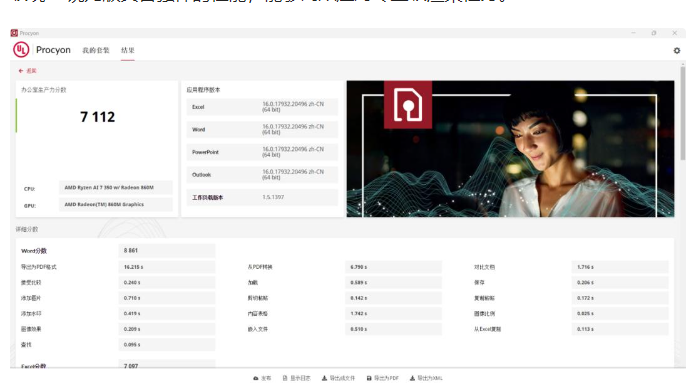Click the Excel version row
Viewport: 694px width, 383px height.
click(x=262, y=107)
